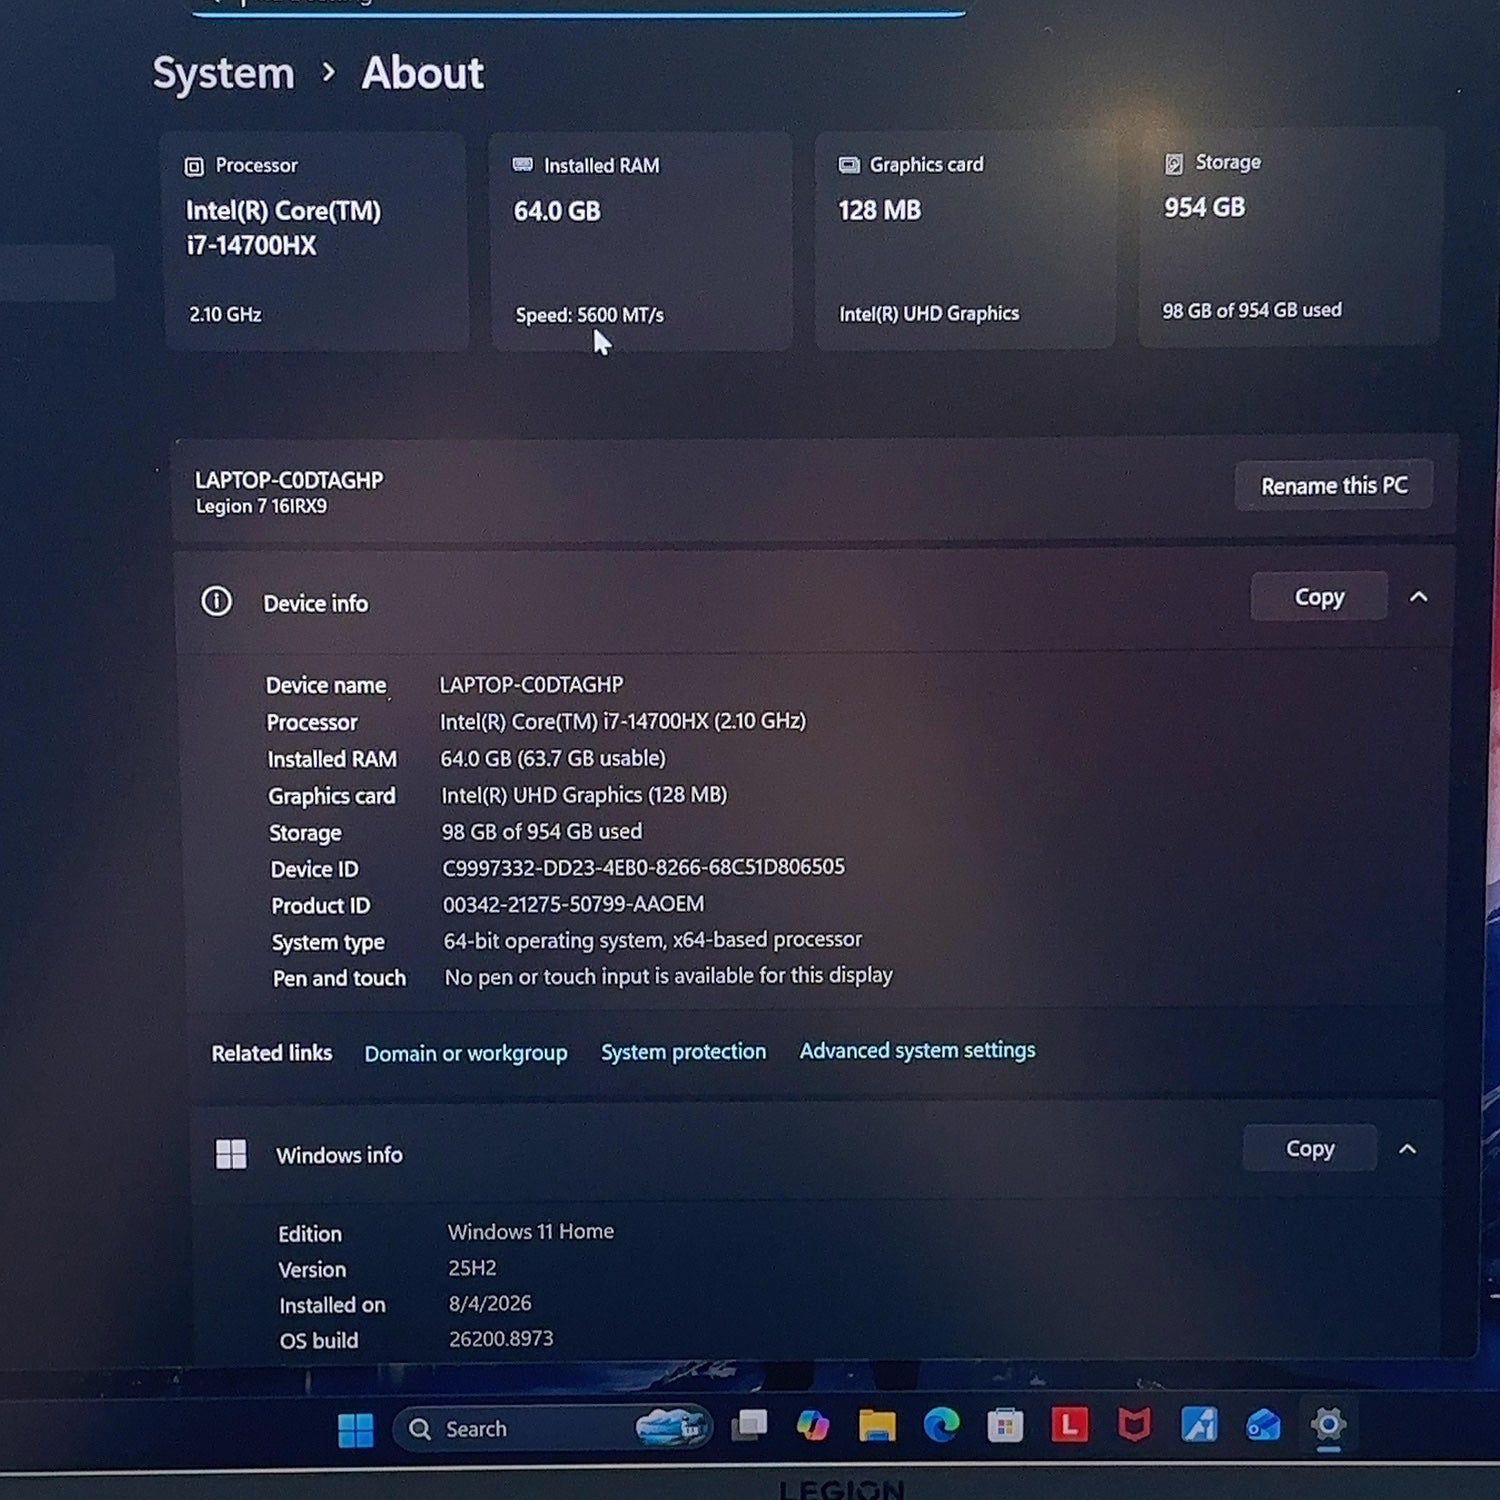Select the Installed RAM summary card
The height and width of the screenshot is (1500, 1500).
click(x=641, y=241)
